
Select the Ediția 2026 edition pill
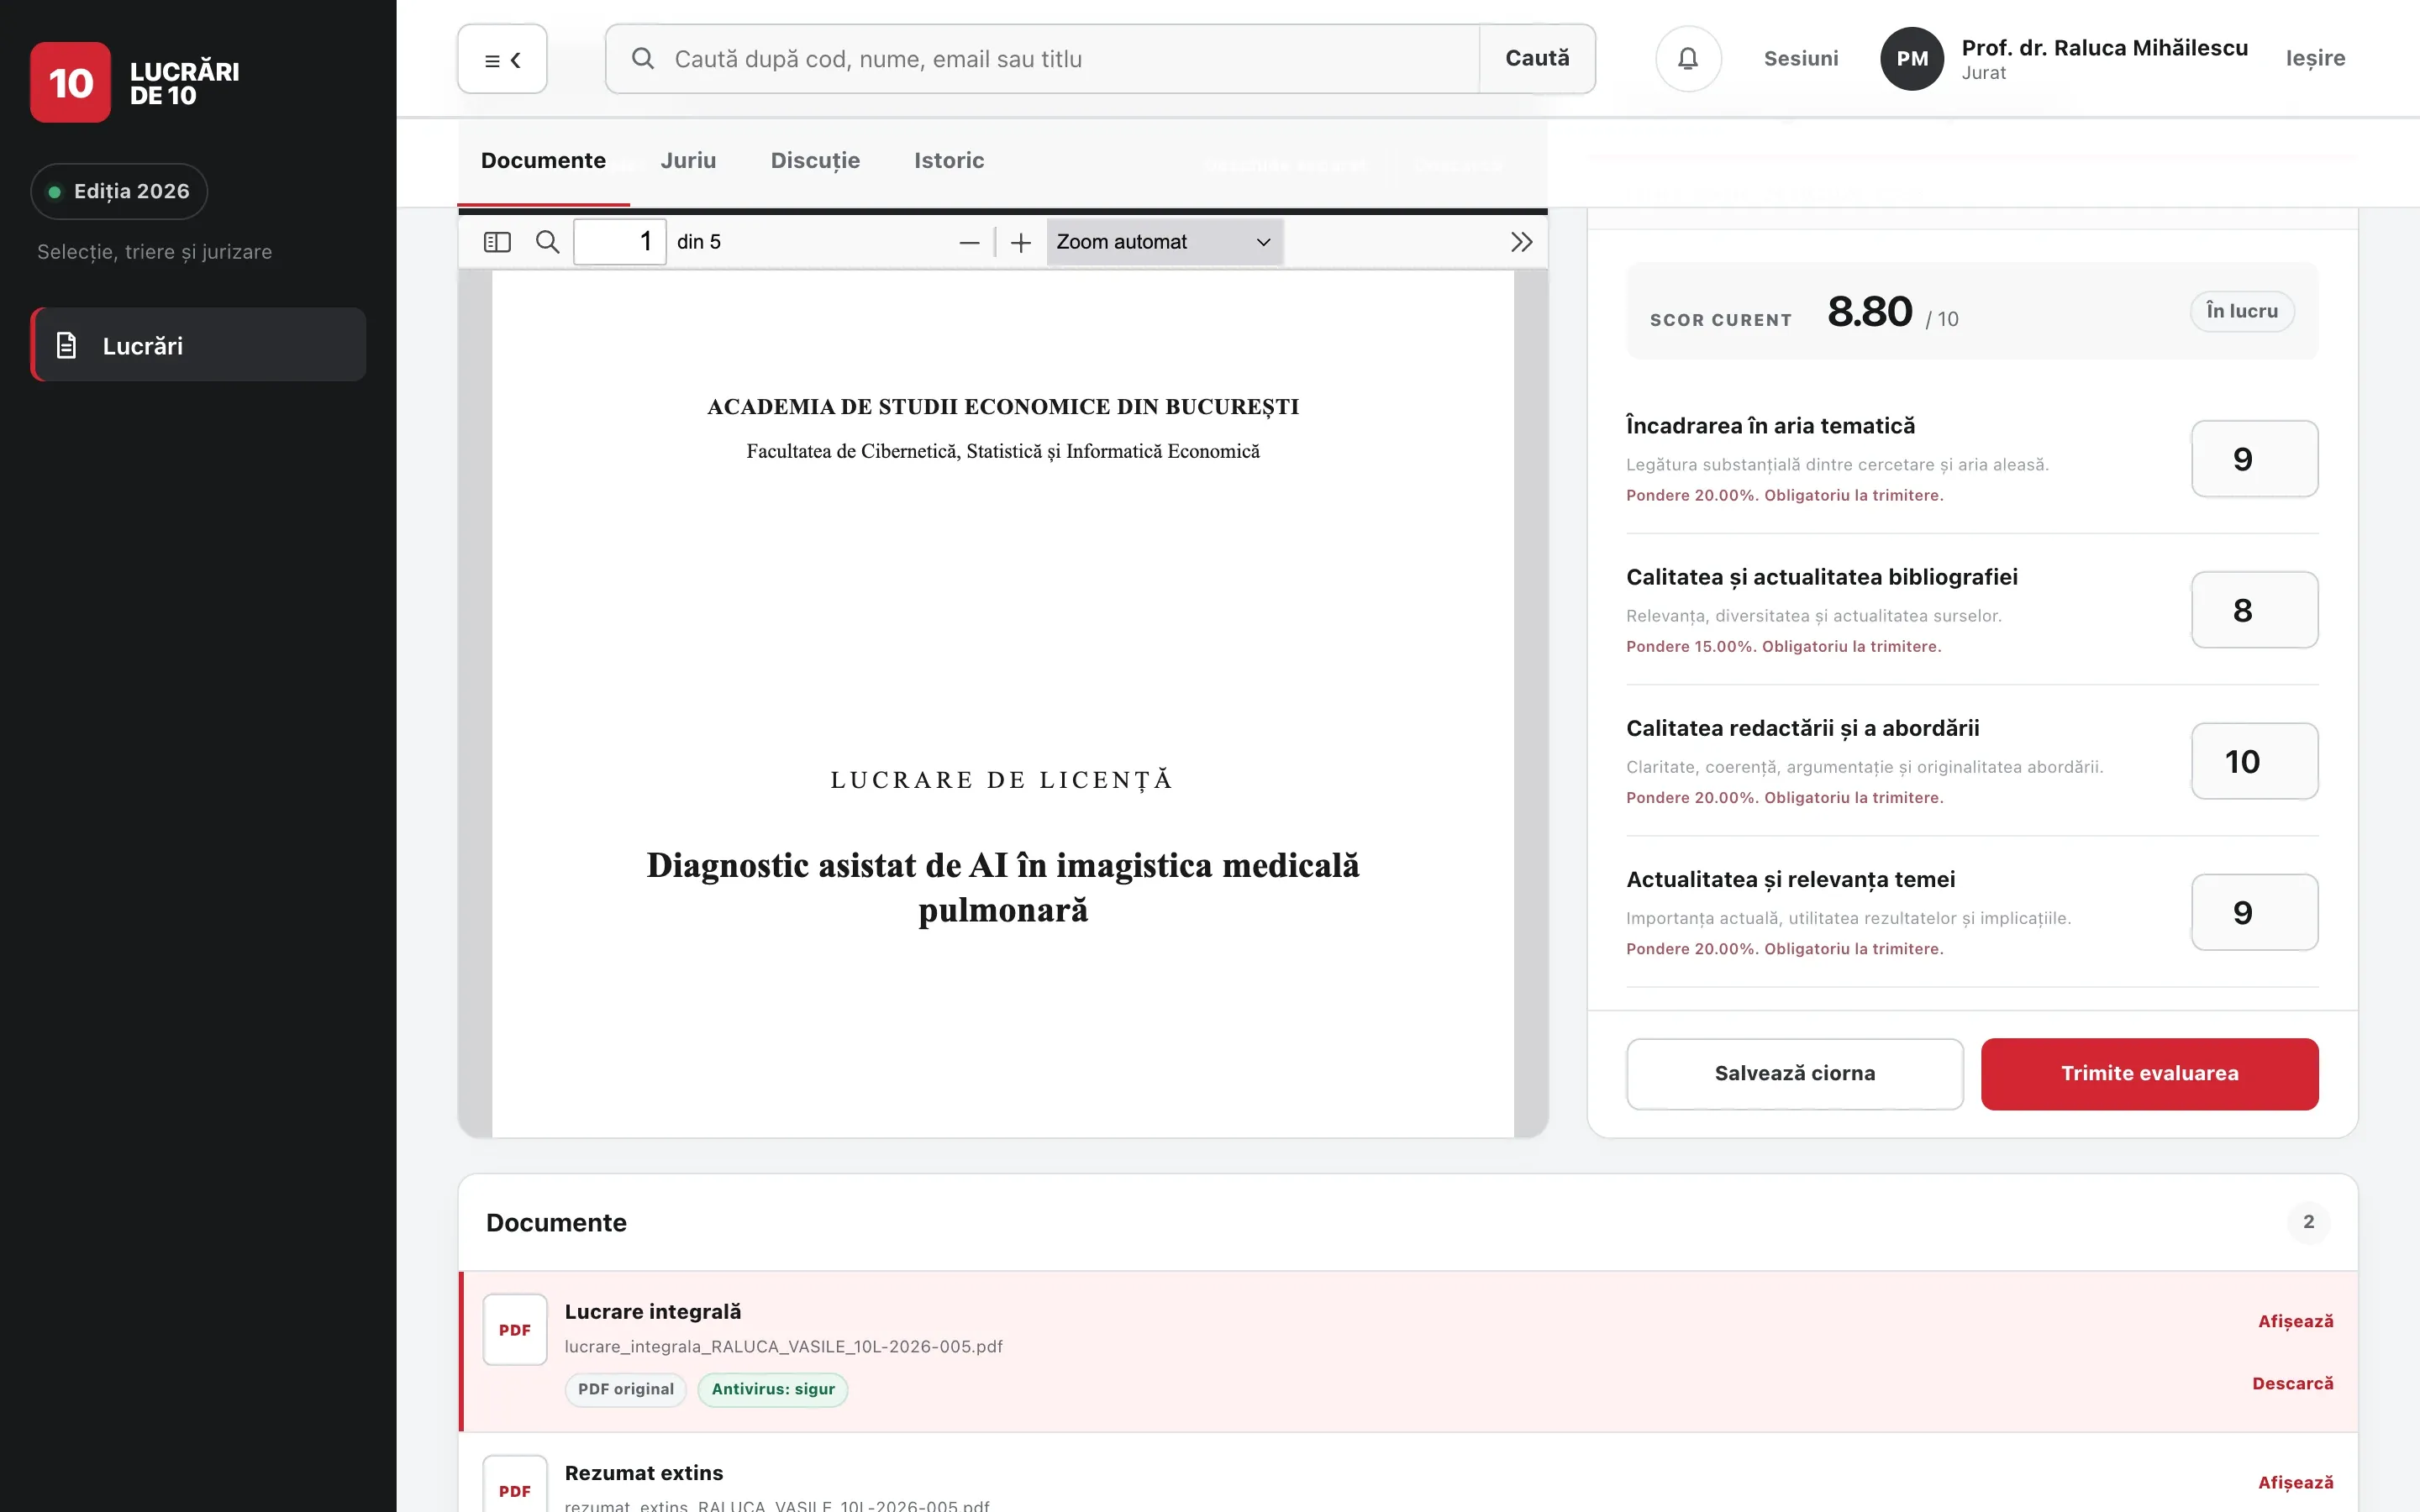(x=119, y=191)
